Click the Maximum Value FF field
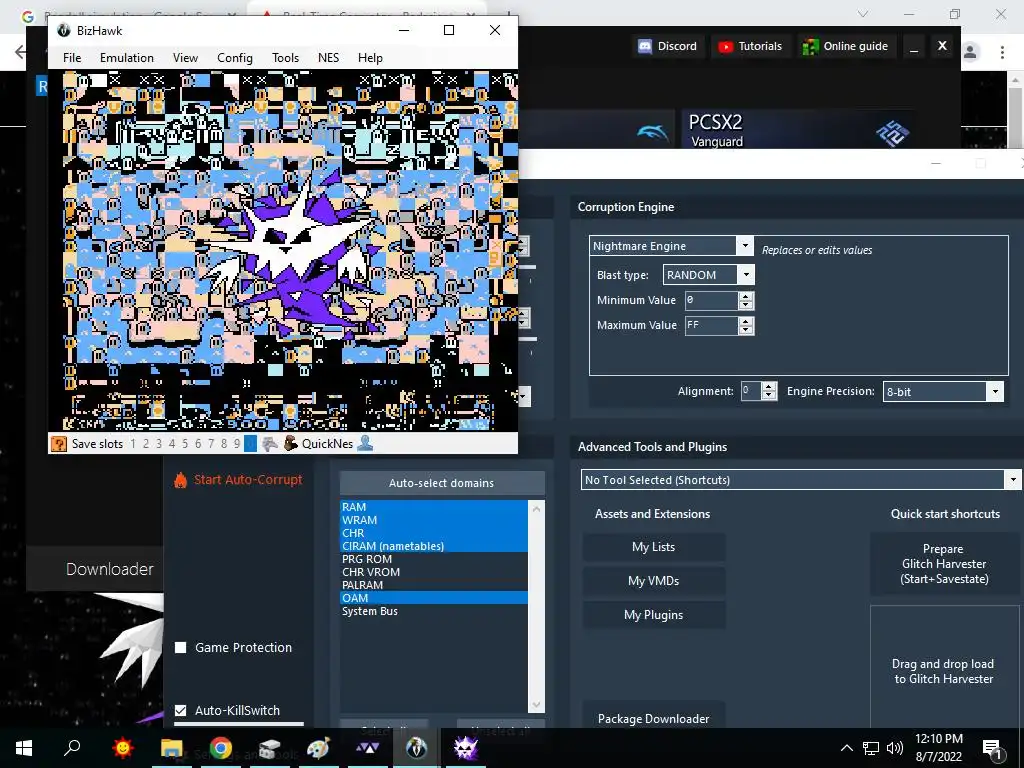 (711, 325)
